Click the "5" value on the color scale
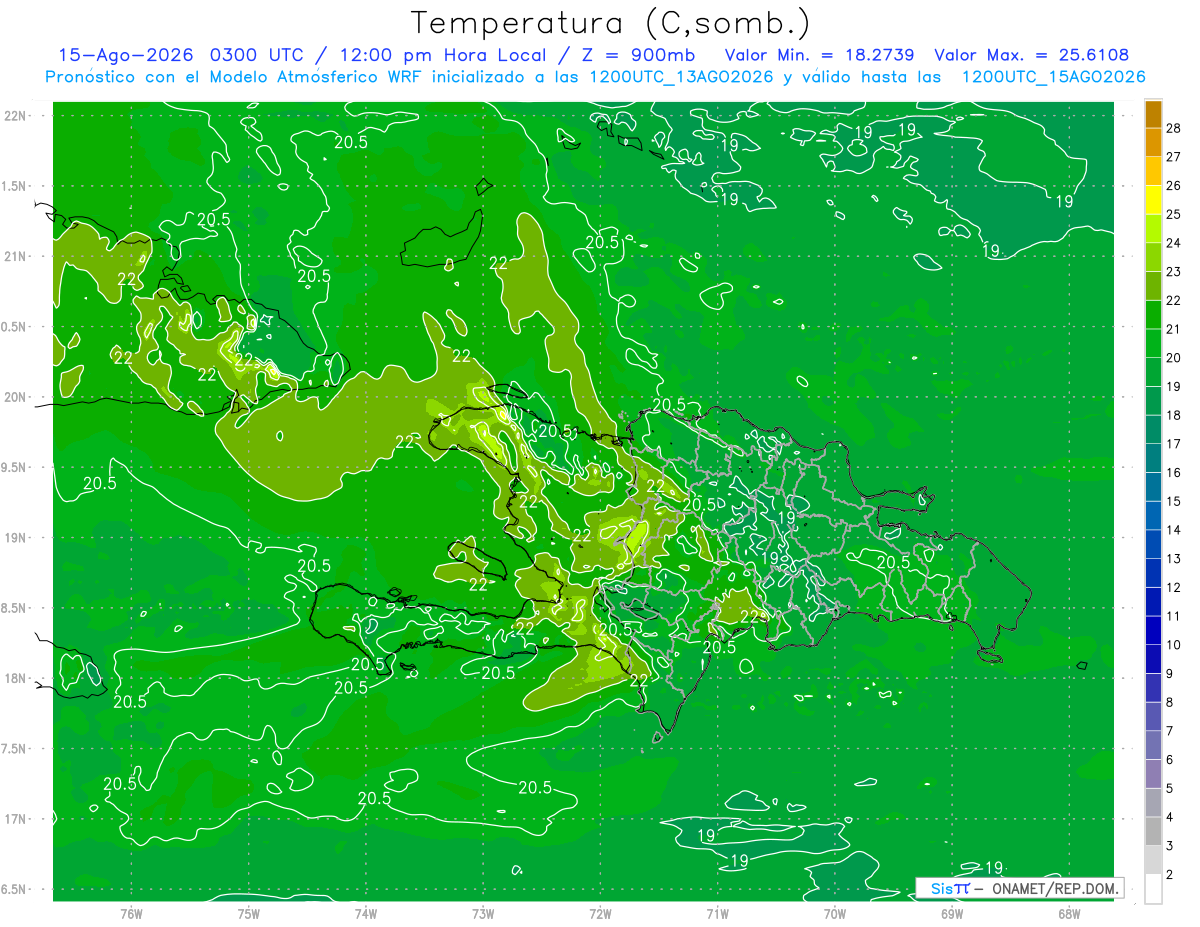This screenshot has height=927, width=1200. click(1170, 788)
